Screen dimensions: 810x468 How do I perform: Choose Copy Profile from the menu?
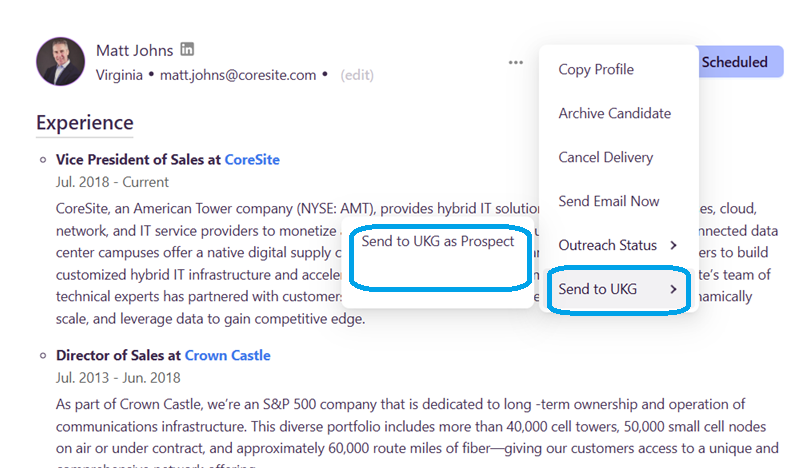point(596,70)
